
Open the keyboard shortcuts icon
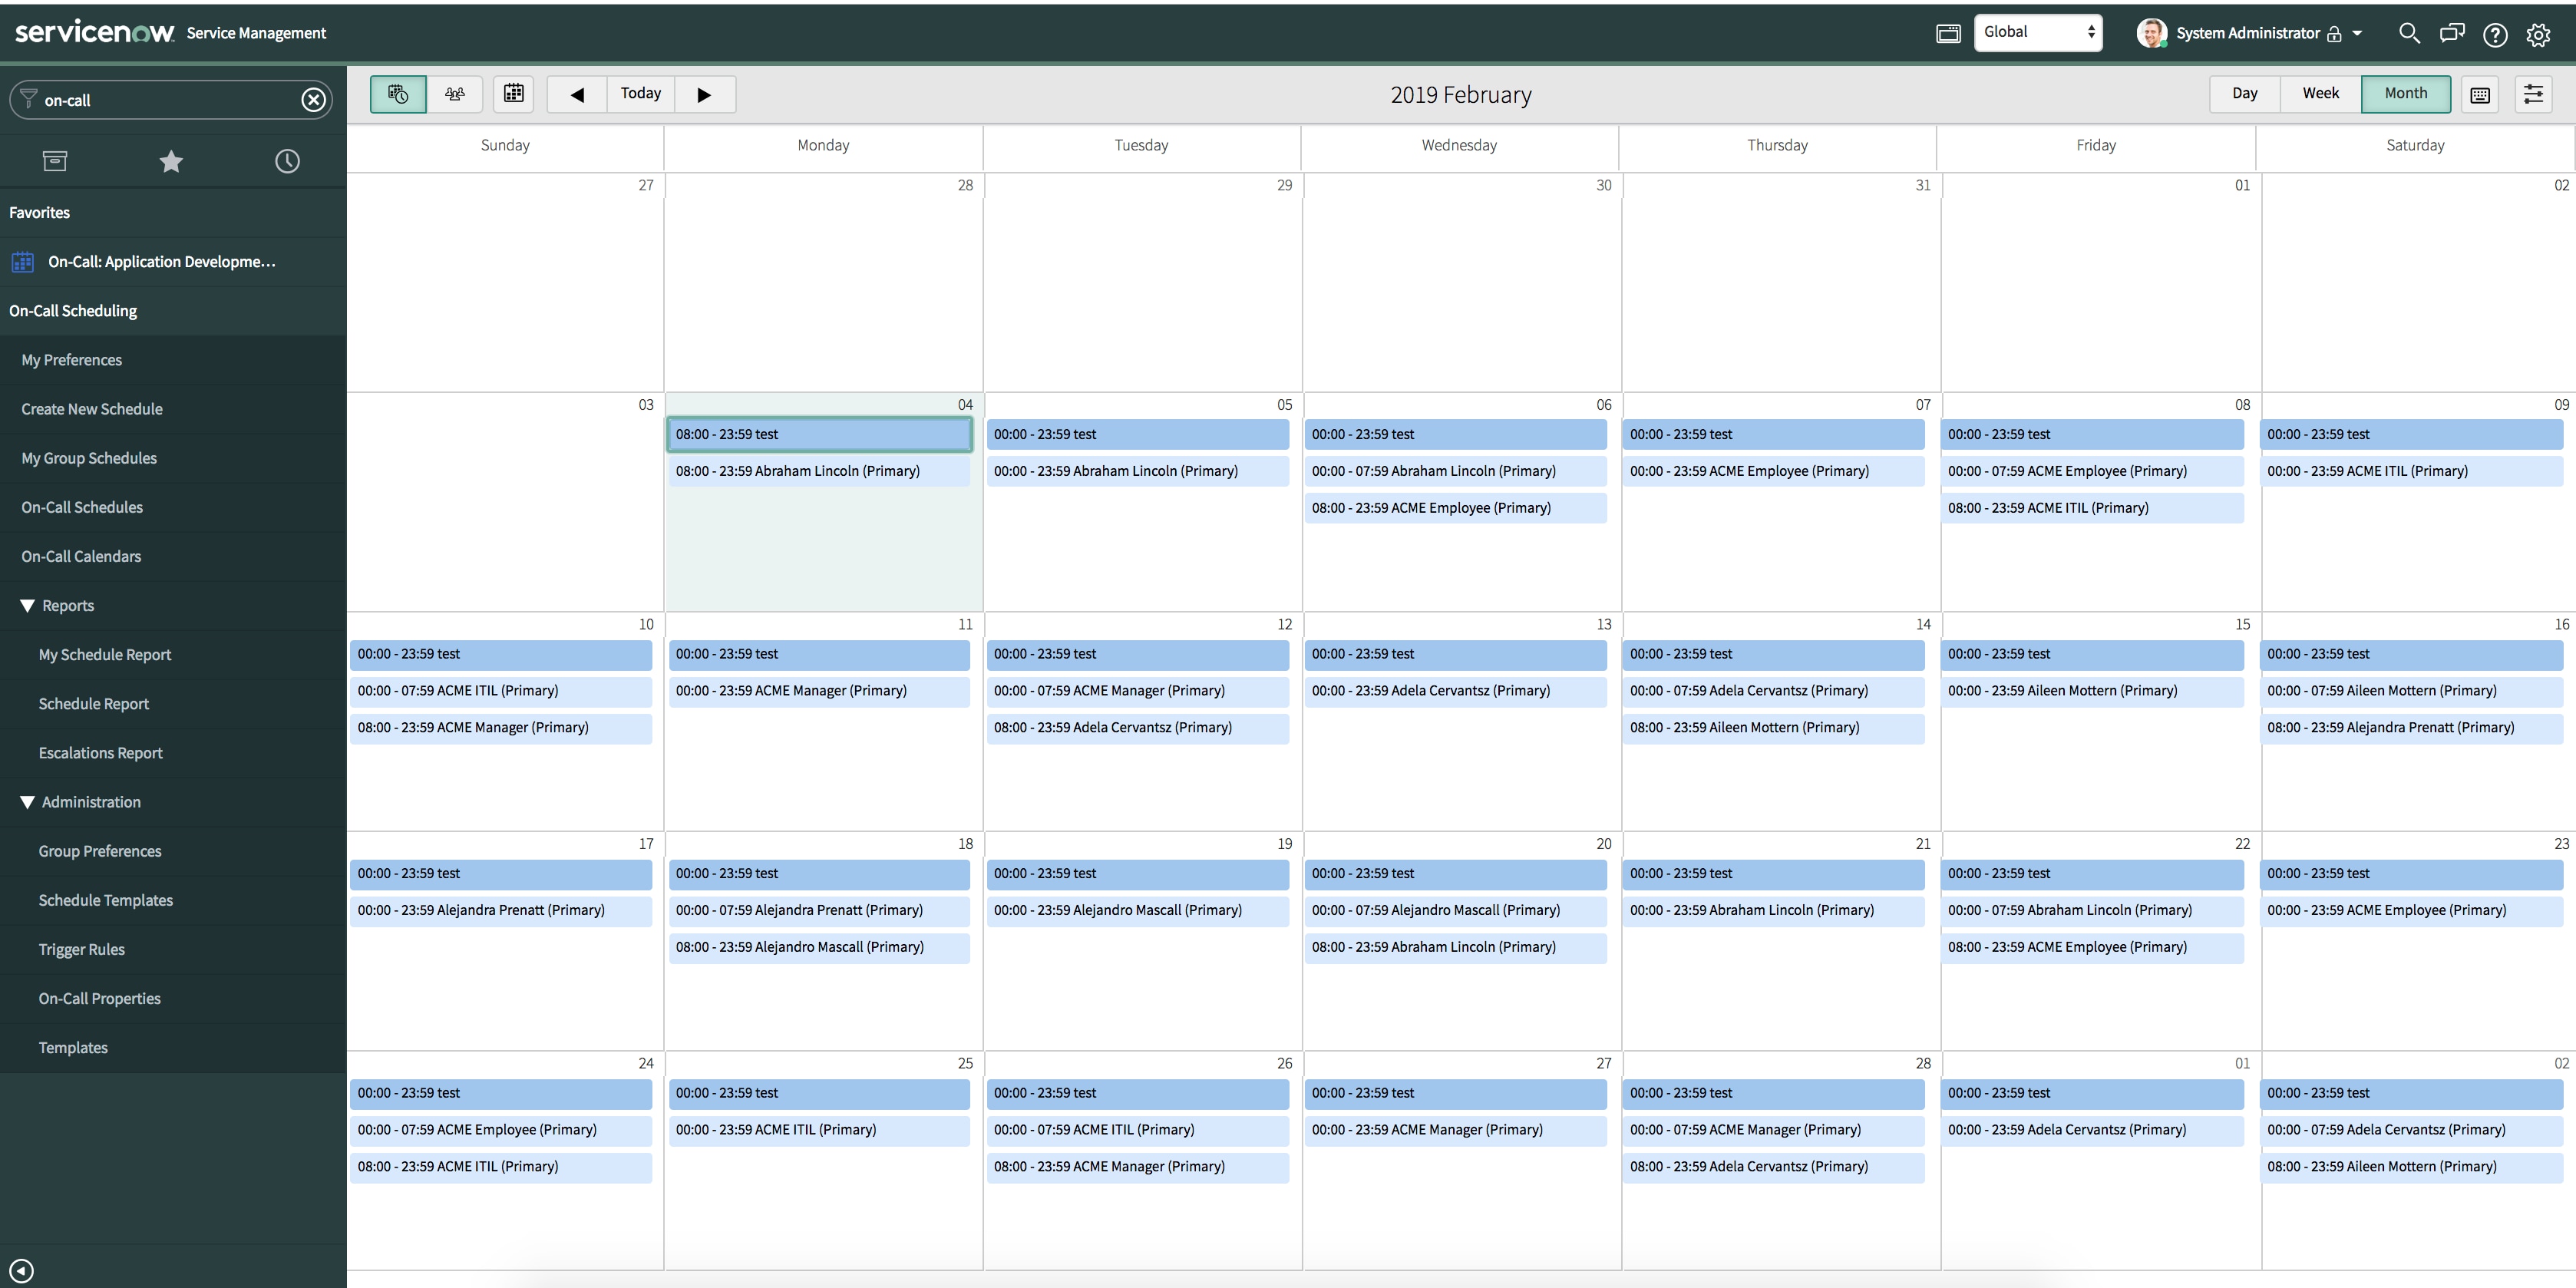tap(2480, 95)
